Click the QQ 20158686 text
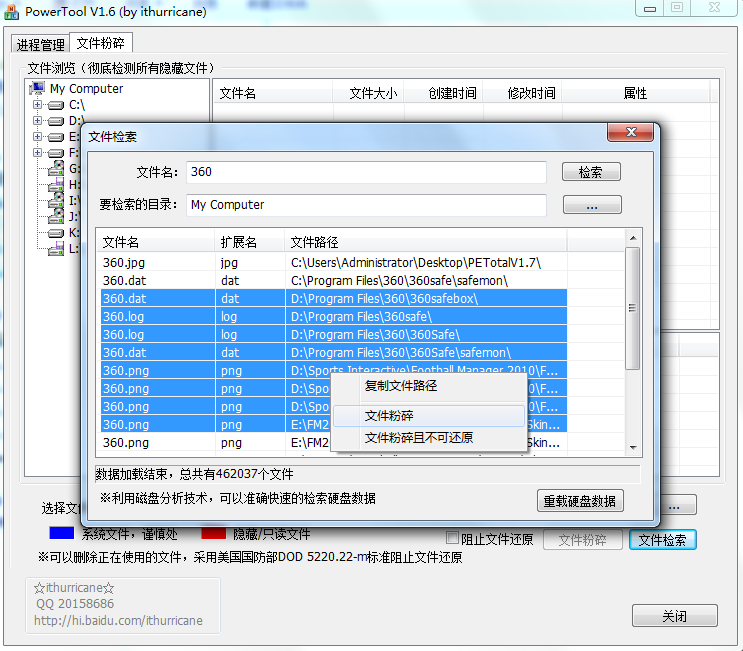Screen dimensions: 743x651 (75, 604)
